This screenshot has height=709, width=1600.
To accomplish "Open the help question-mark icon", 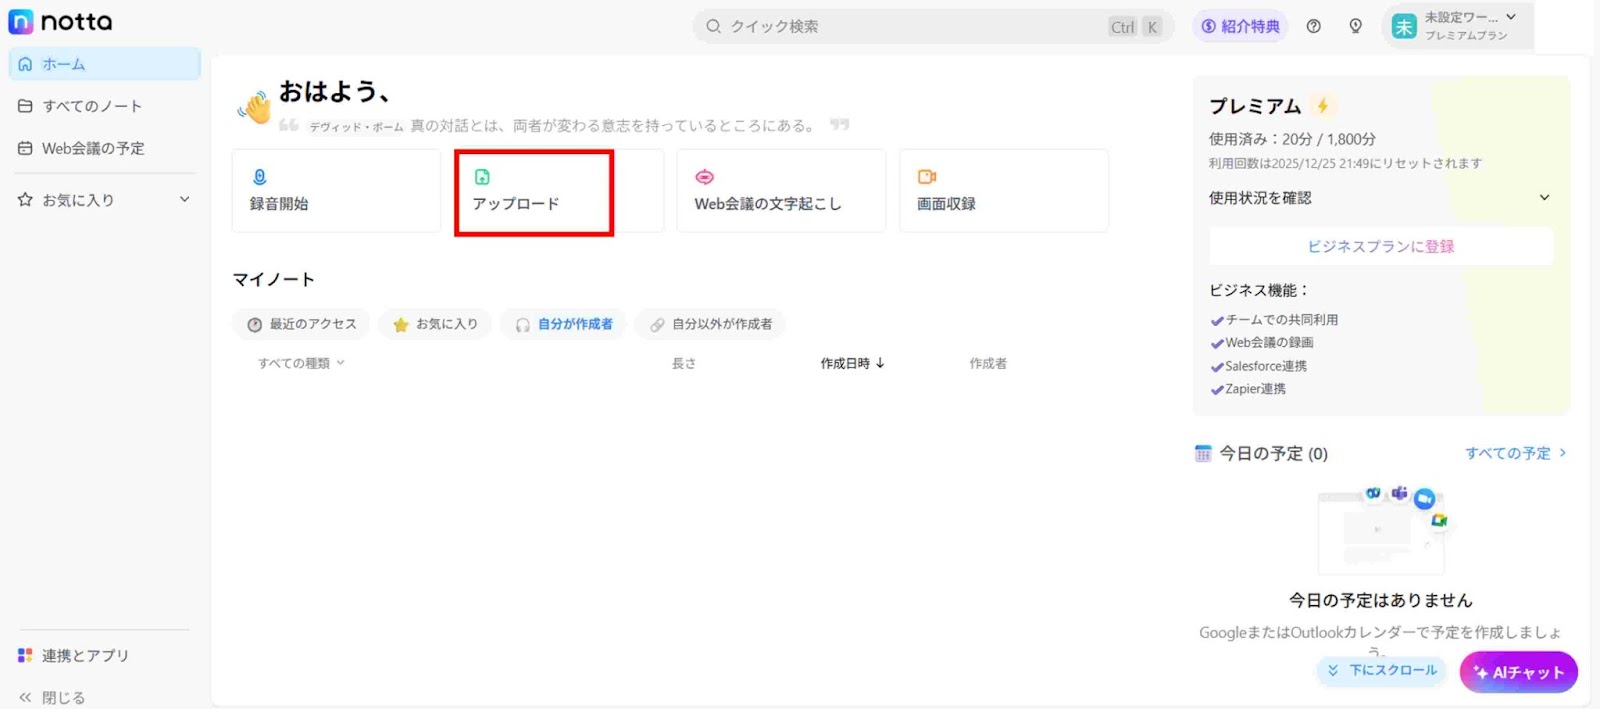I will (1314, 26).
